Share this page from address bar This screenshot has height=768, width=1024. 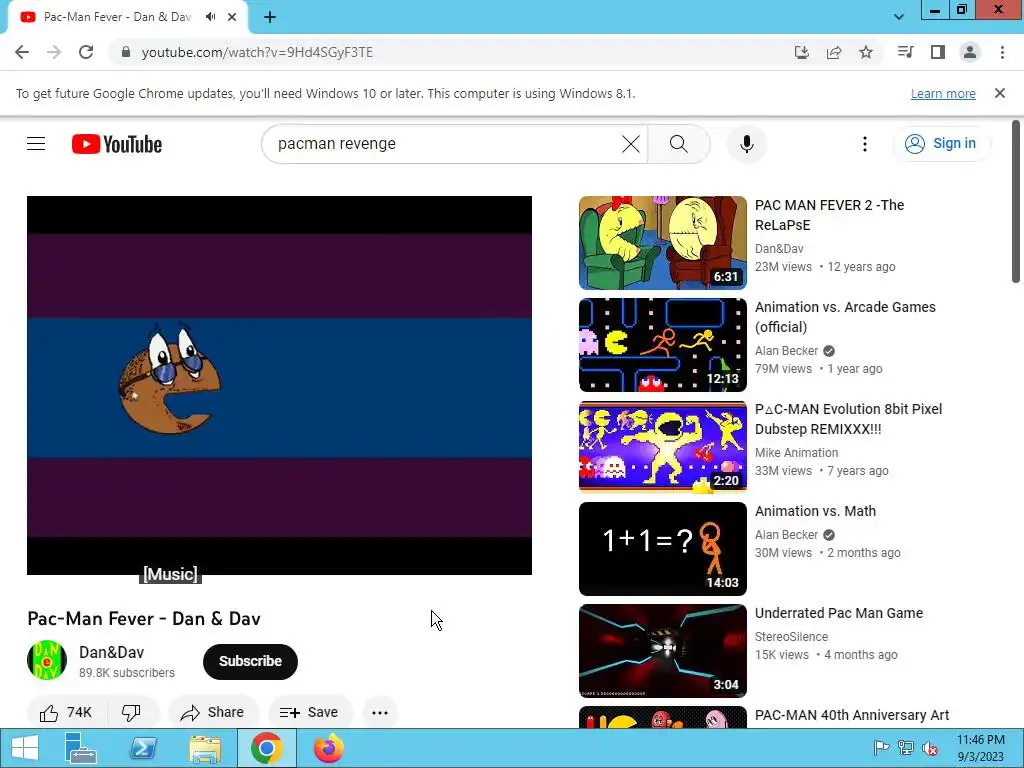(x=834, y=52)
